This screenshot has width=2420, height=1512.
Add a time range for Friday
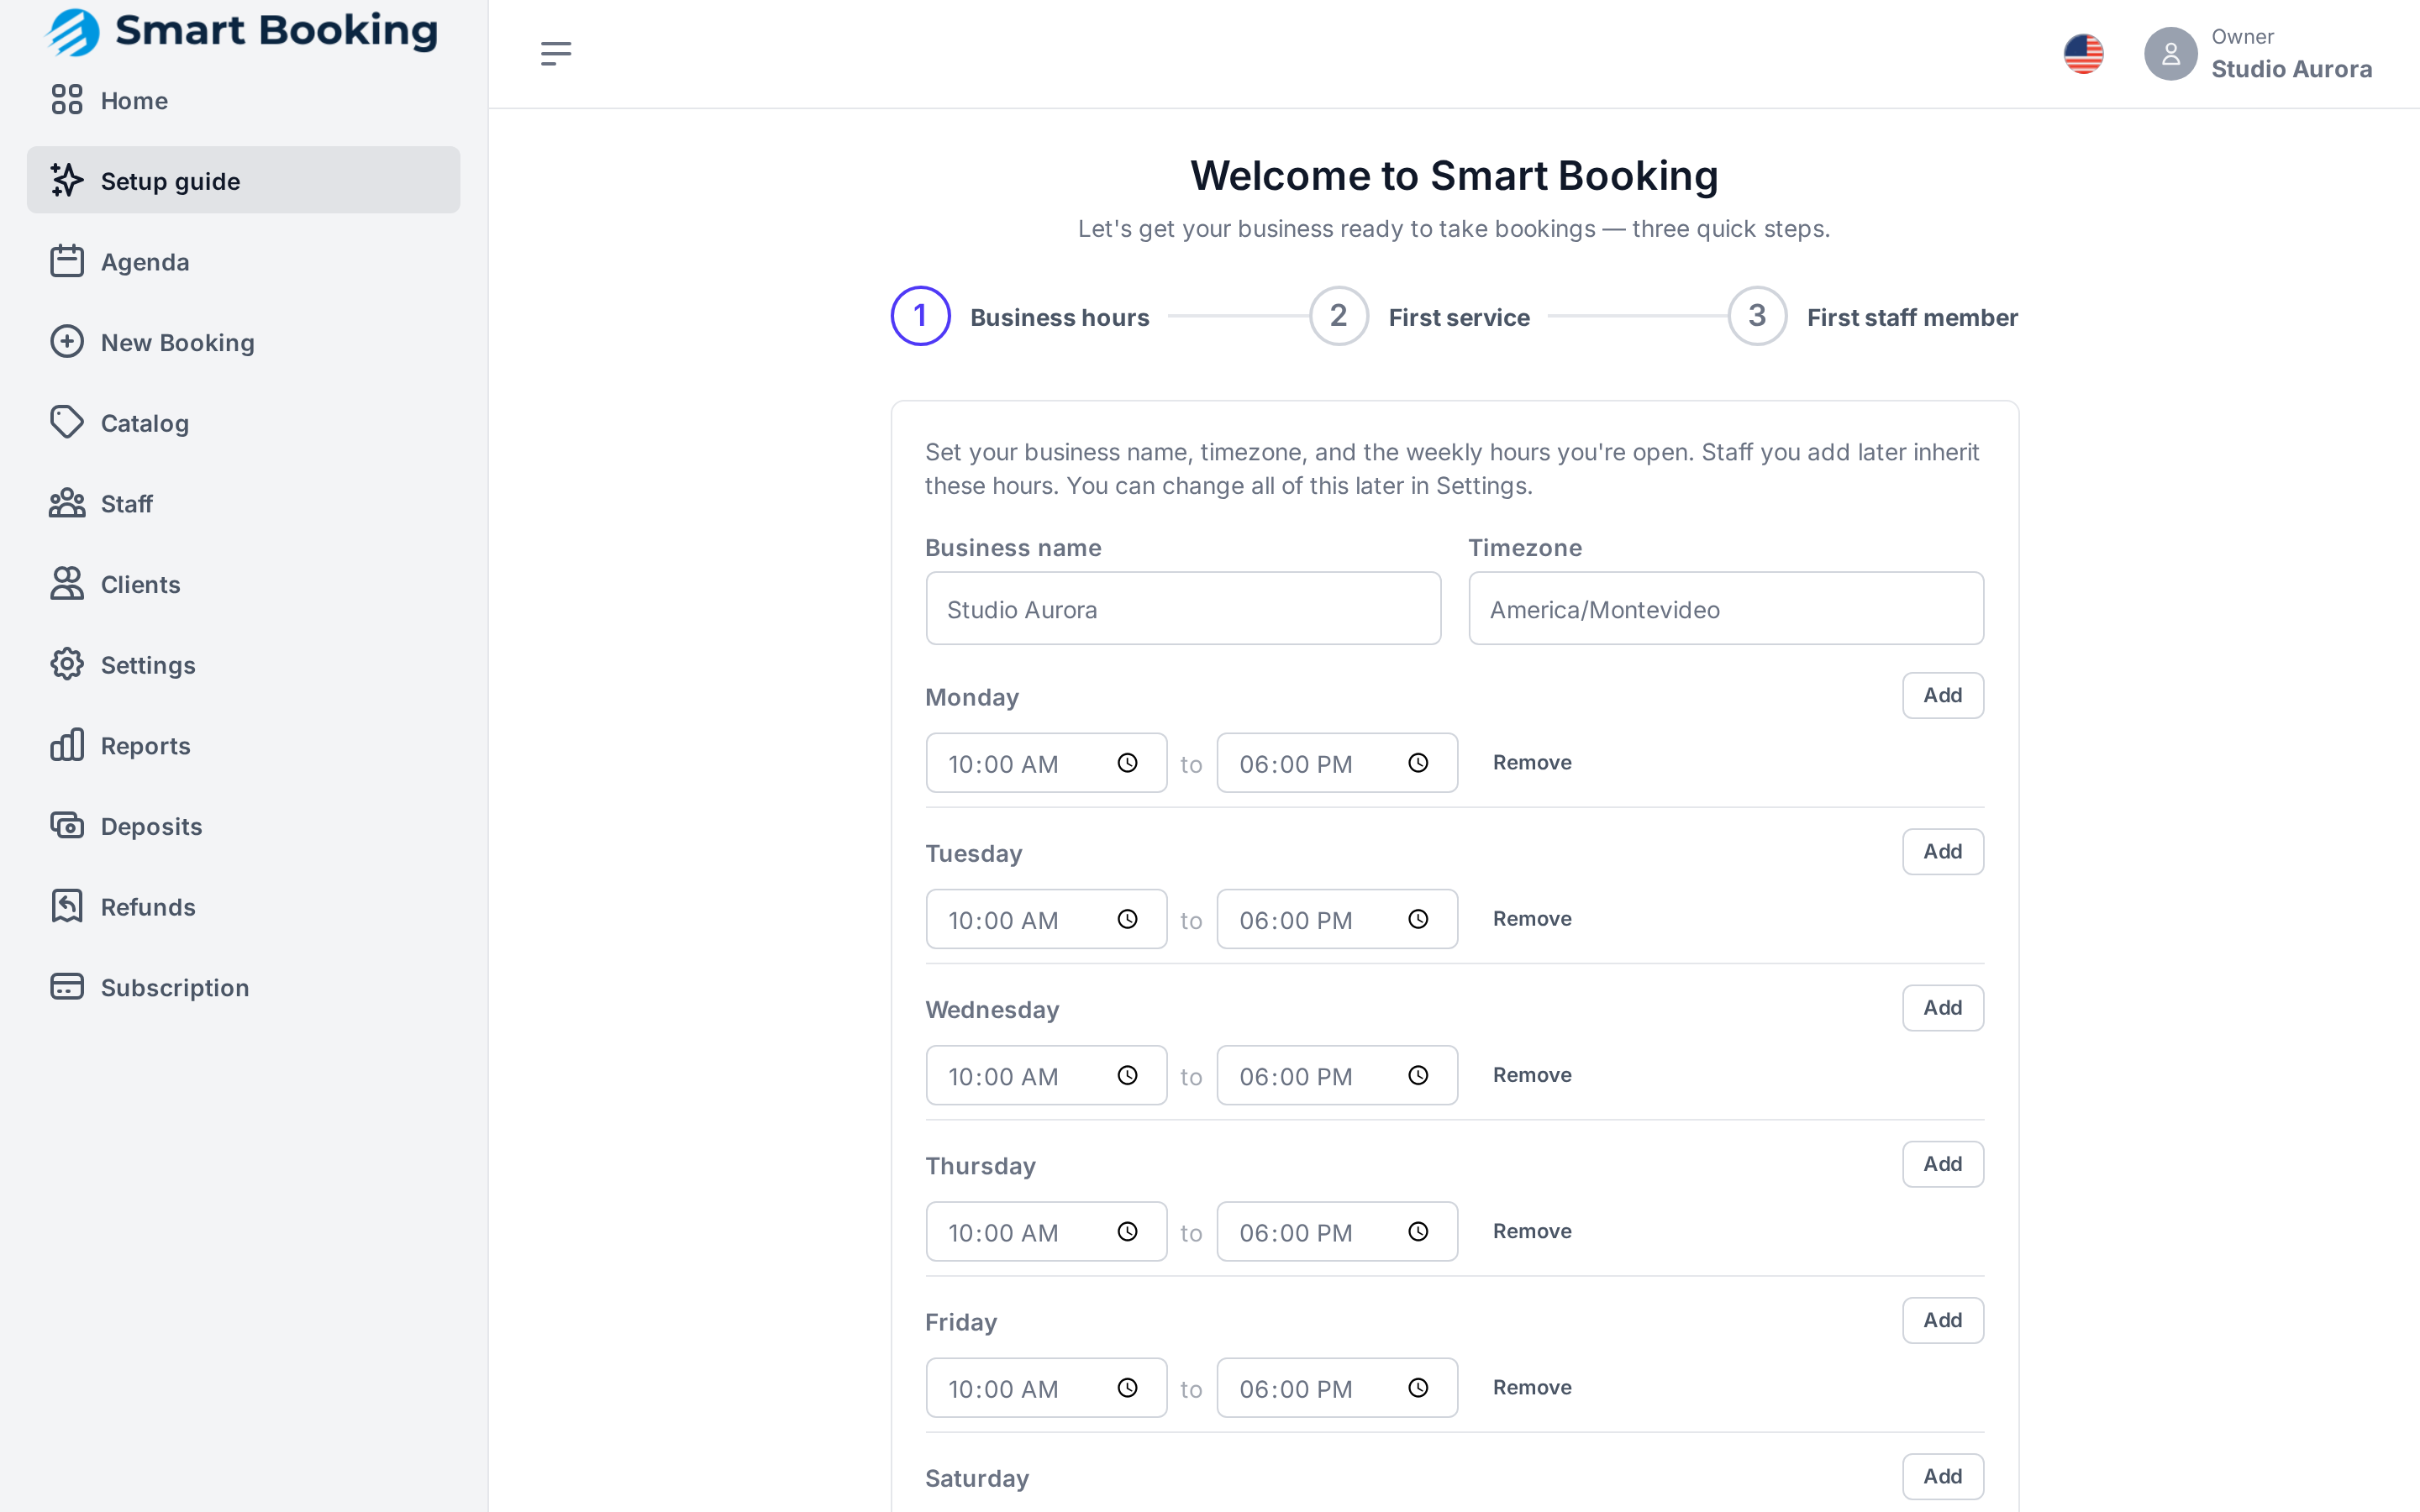tap(1942, 1320)
